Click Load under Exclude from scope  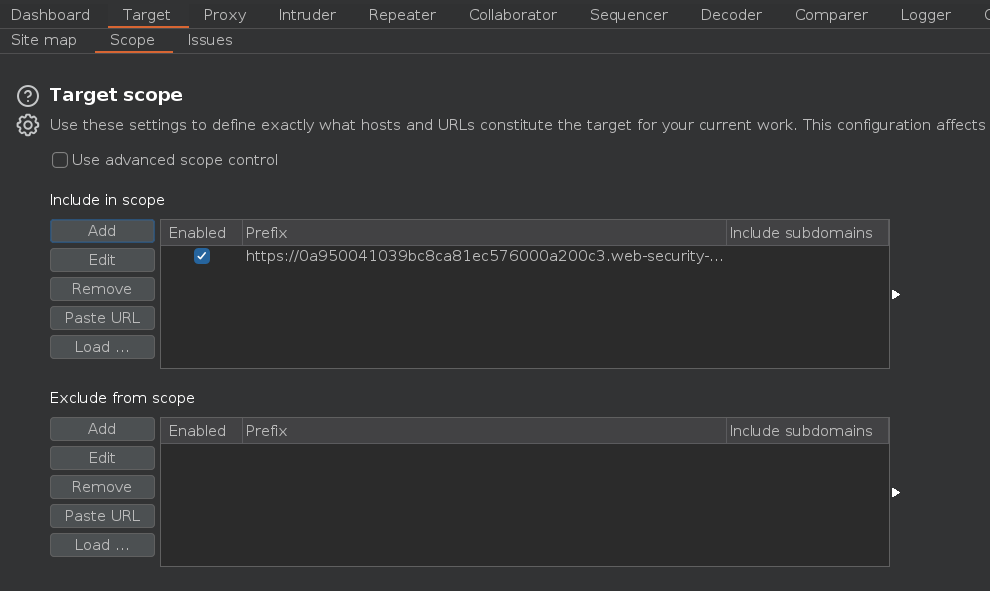[102, 545]
